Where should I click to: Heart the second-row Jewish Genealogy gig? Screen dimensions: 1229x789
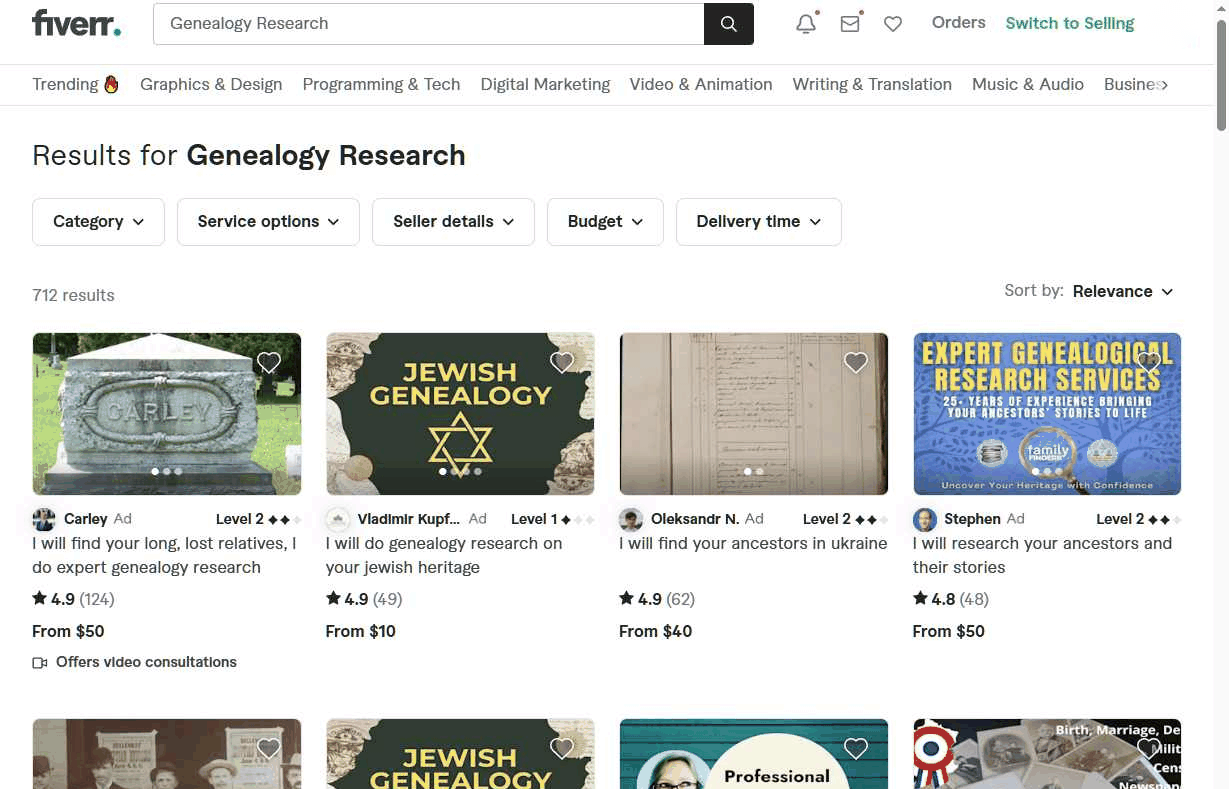pos(562,748)
